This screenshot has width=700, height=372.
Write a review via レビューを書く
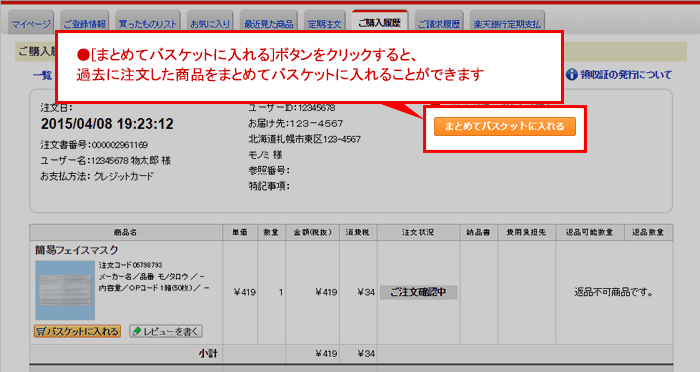pos(166,331)
